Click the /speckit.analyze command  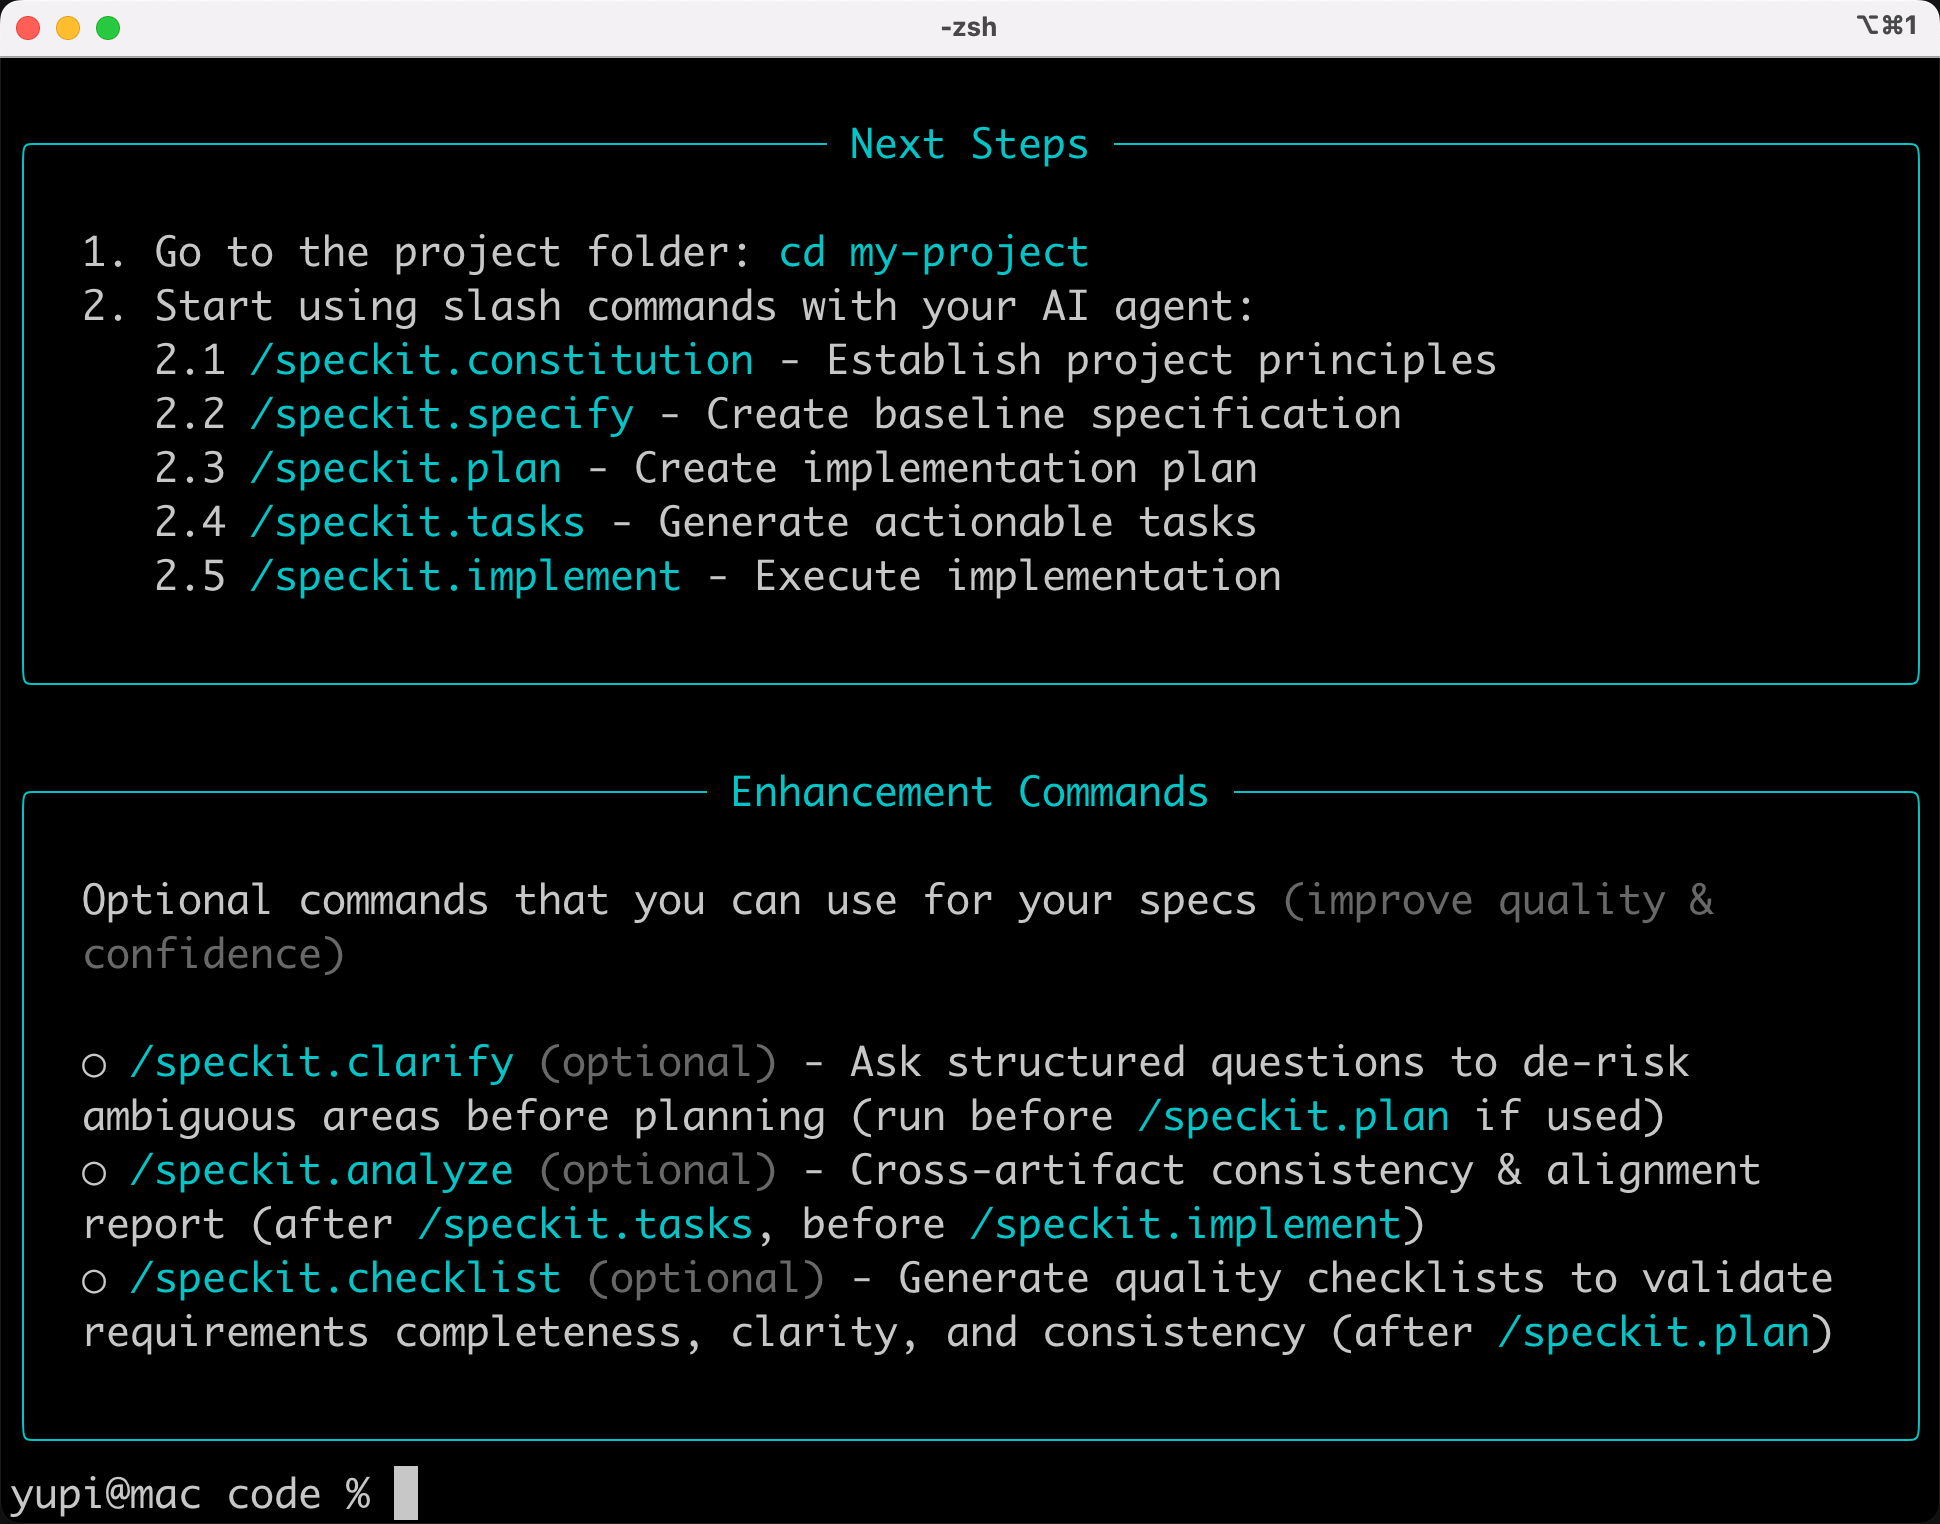pyautogui.click(x=322, y=1171)
